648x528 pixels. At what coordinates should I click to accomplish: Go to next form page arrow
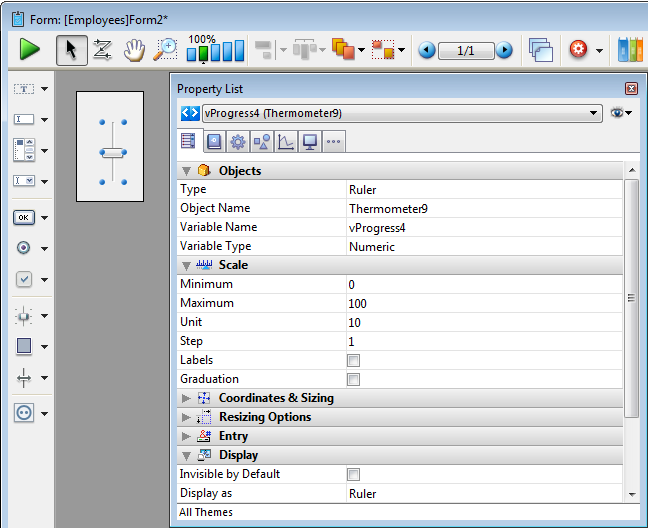[505, 50]
